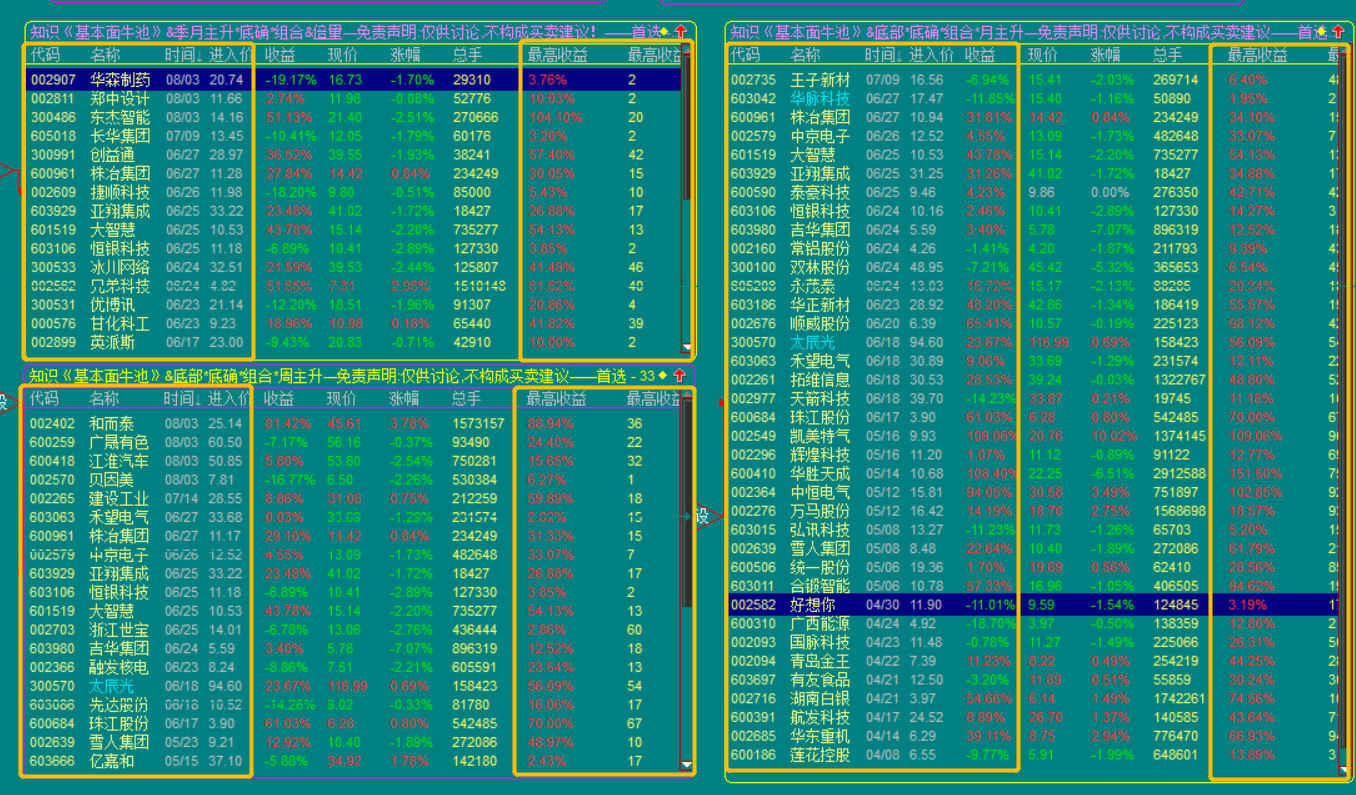Click scrollbar down arrow of 周主升 panel
This screenshot has height=795, width=1356.
coord(686,765)
